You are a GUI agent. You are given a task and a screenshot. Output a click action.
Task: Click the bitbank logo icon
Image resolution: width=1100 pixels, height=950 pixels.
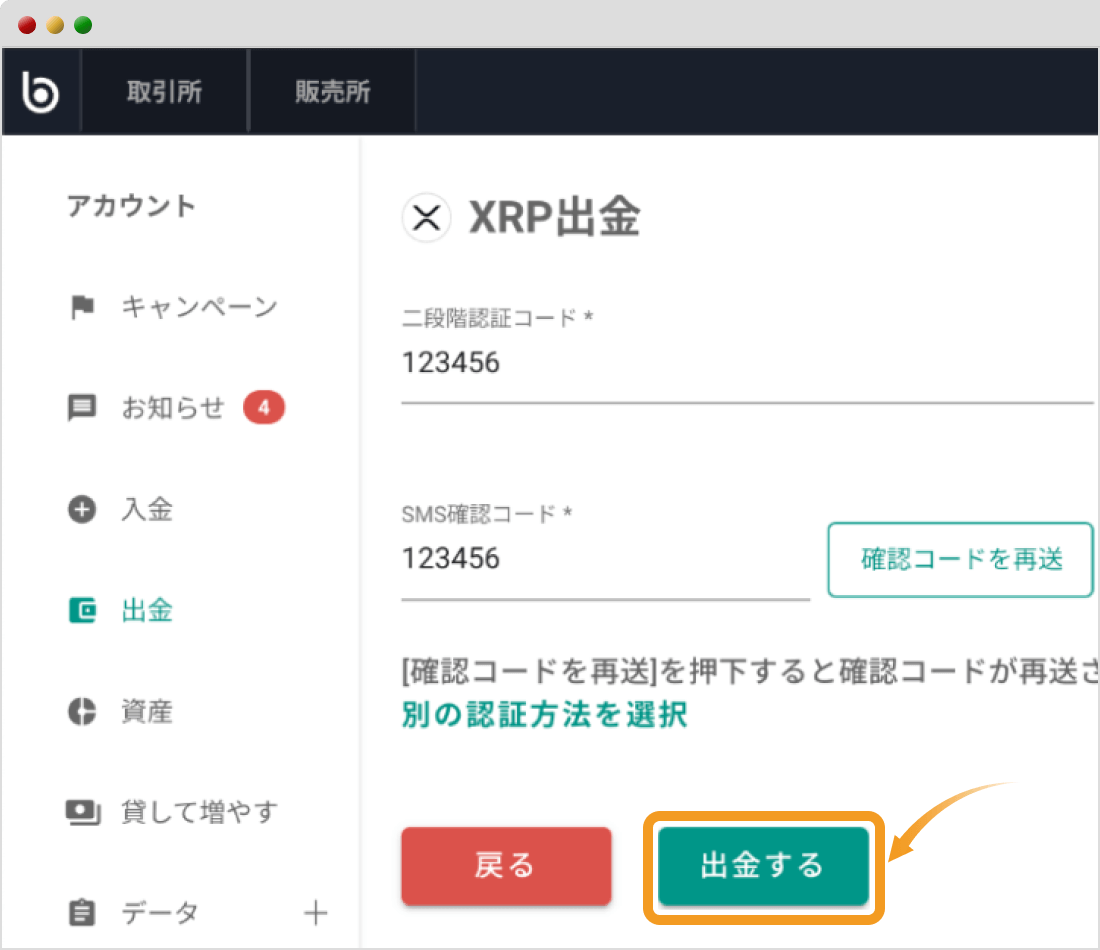40,91
